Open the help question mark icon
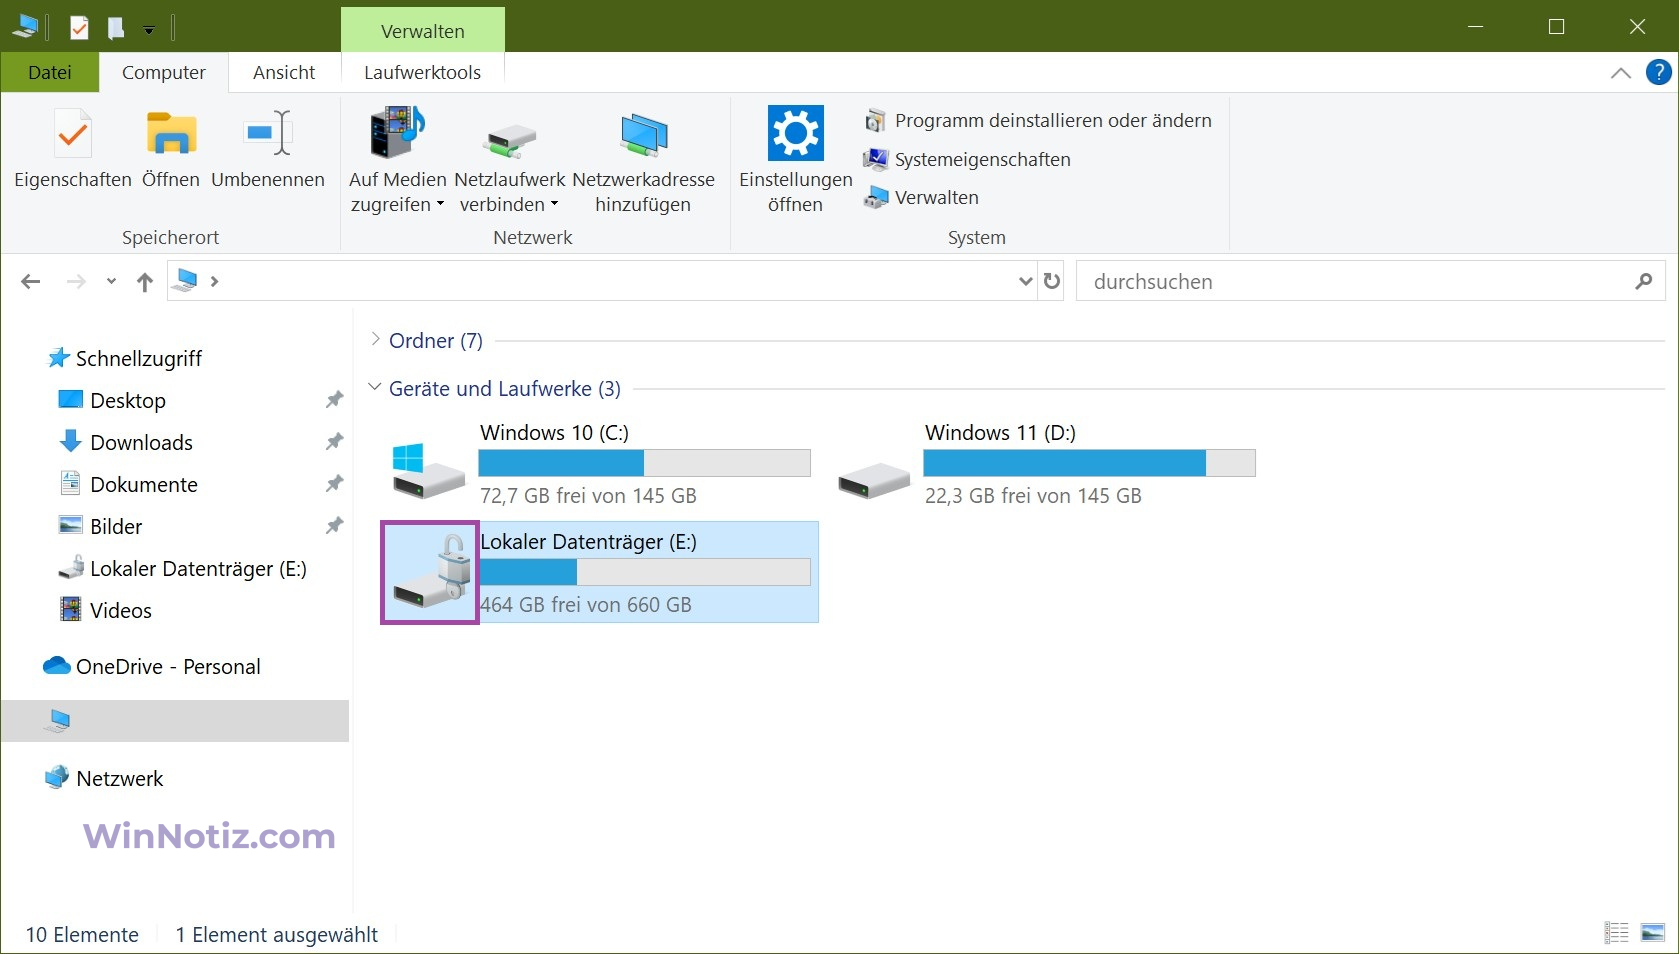The width and height of the screenshot is (1679, 954). click(x=1658, y=72)
